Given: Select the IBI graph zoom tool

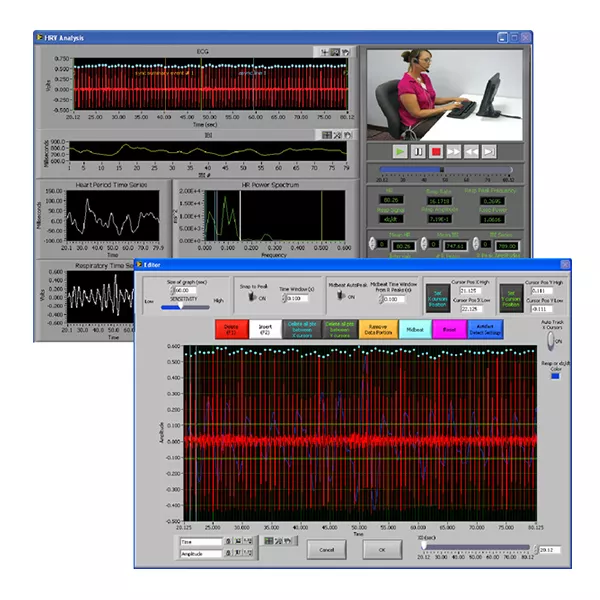Looking at the screenshot, I should [x=337, y=135].
